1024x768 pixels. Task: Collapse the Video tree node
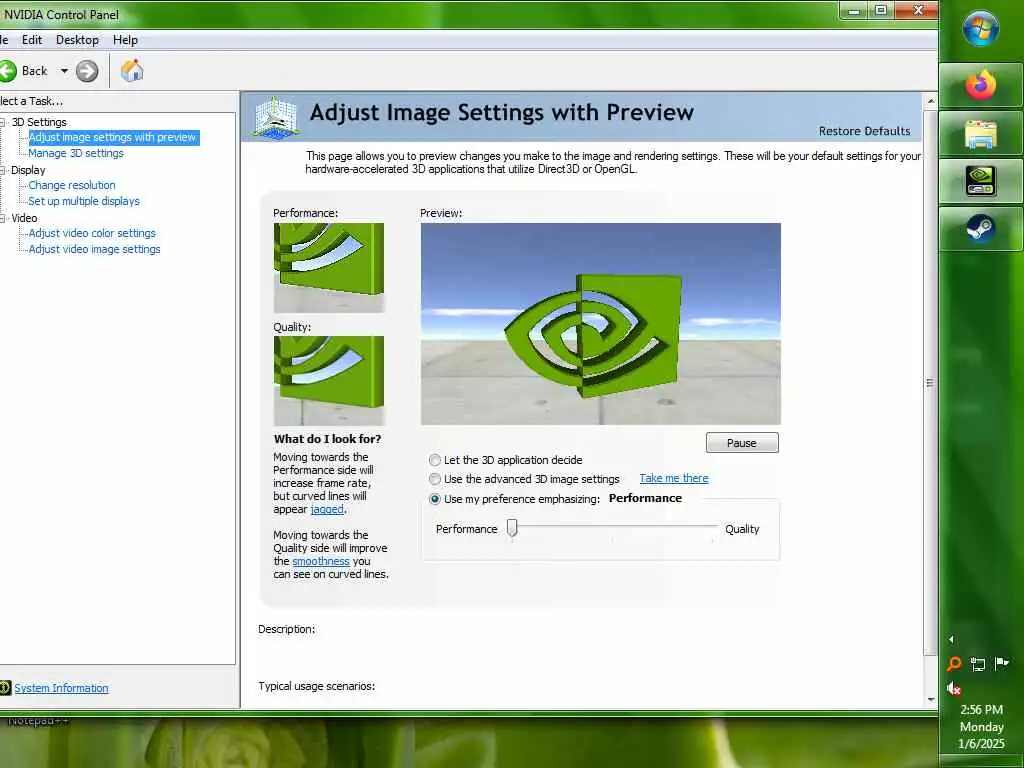click(3, 218)
